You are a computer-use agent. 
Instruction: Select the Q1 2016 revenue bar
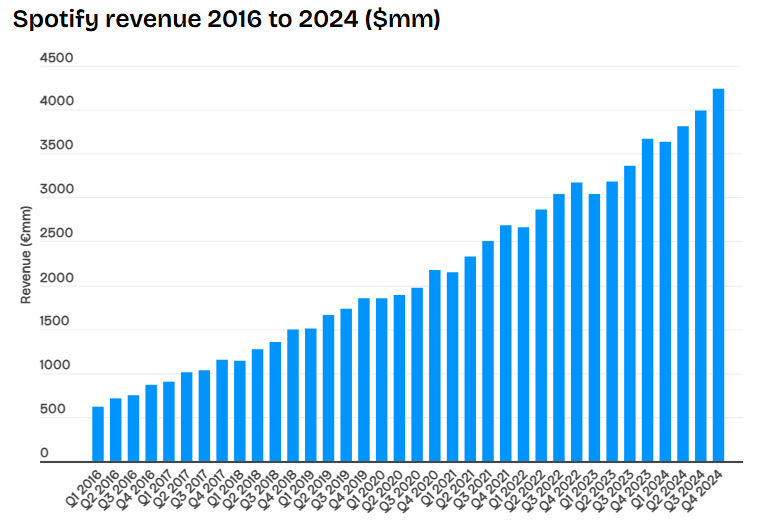pos(98,434)
